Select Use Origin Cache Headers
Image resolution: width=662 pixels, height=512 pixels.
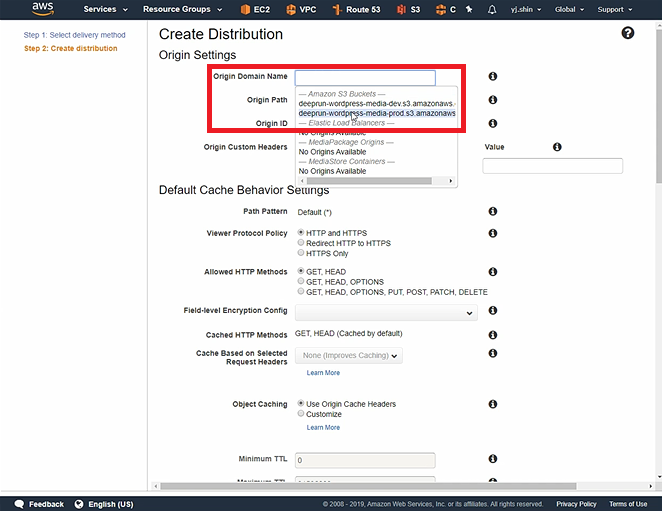pyautogui.click(x=301, y=404)
